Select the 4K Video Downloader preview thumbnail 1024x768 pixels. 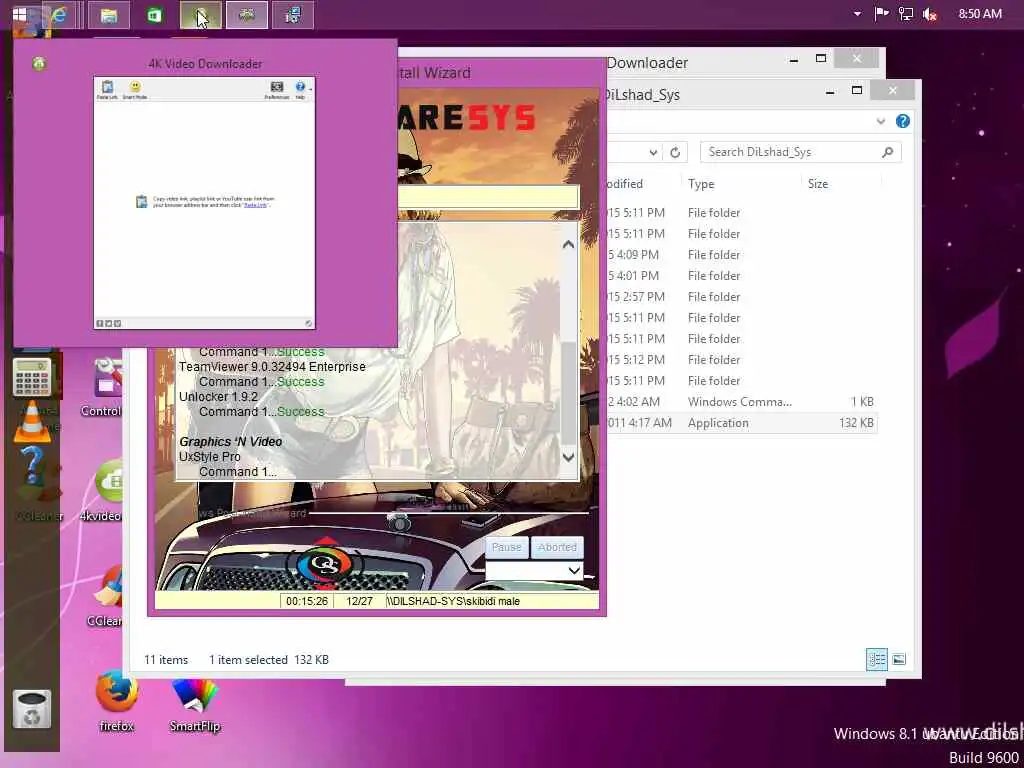[204, 202]
